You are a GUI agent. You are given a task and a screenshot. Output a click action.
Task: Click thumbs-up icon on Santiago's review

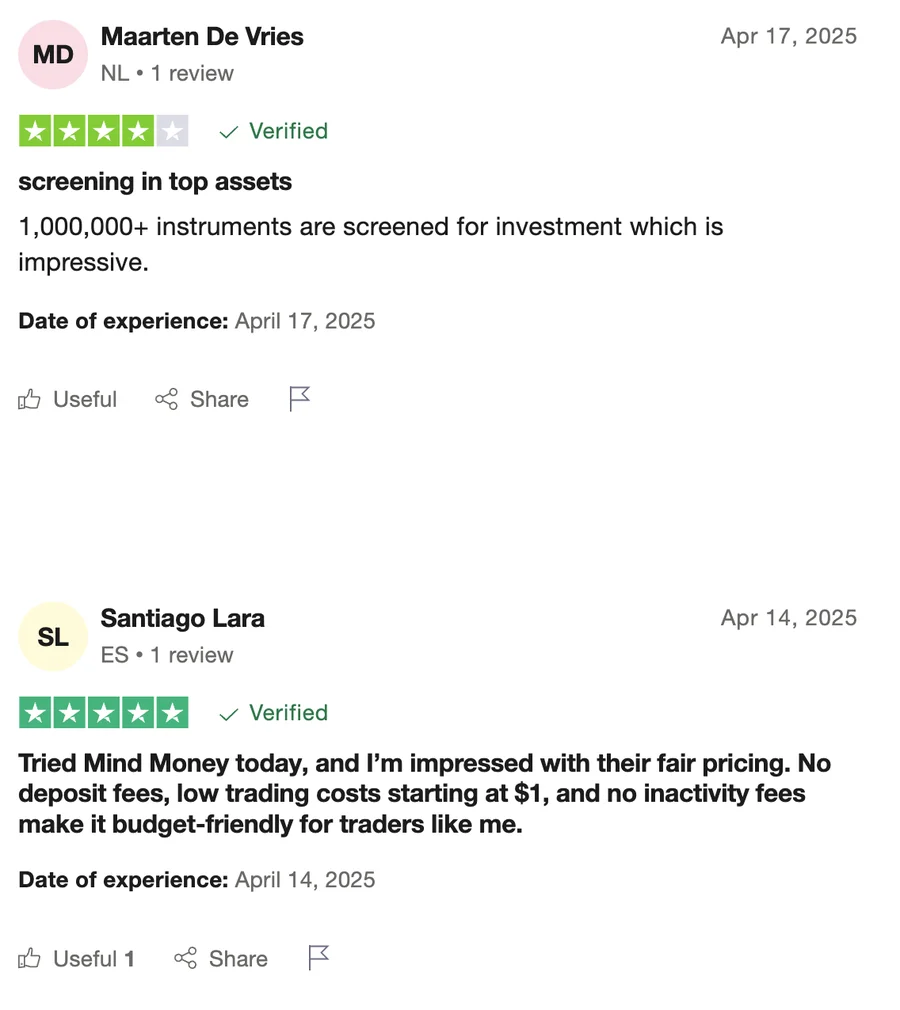coord(30,959)
